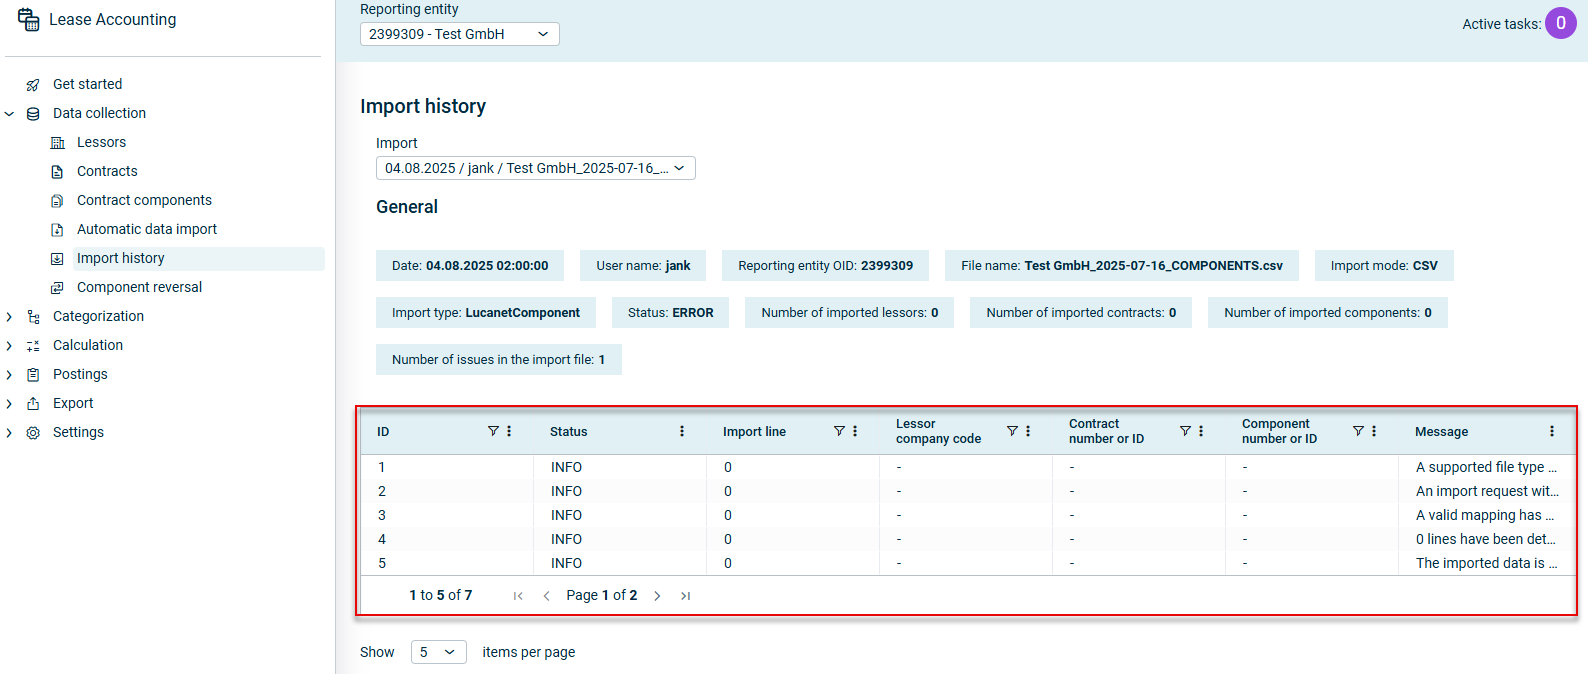Jump to the first page of issues

518,596
